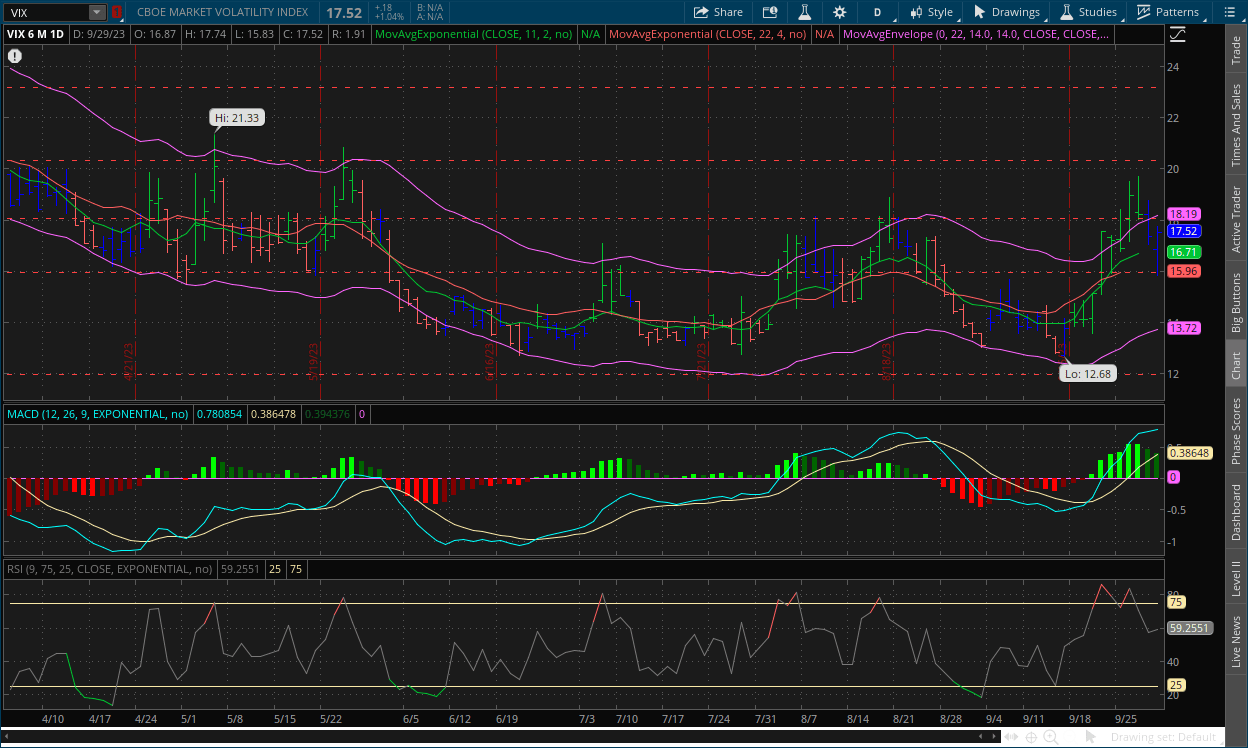The width and height of the screenshot is (1248, 748).
Task: Click the crosshair cursor icon at the bottom
Action: click(x=1031, y=737)
